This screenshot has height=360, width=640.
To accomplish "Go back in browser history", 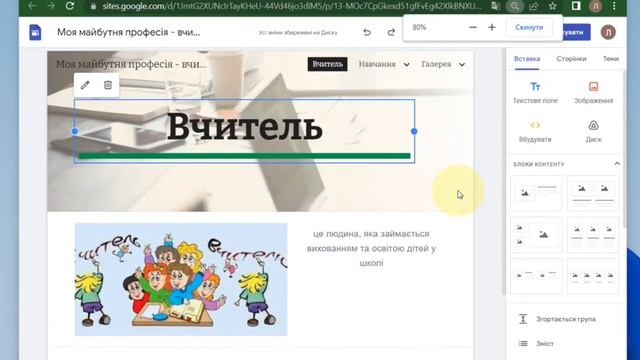I will (32, 6).
